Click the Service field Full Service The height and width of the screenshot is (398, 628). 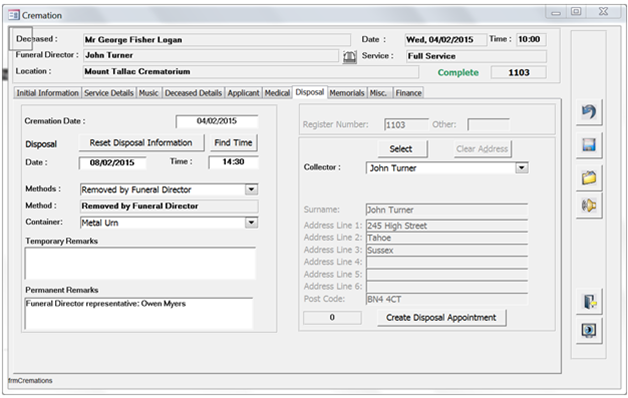(x=476, y=56)
